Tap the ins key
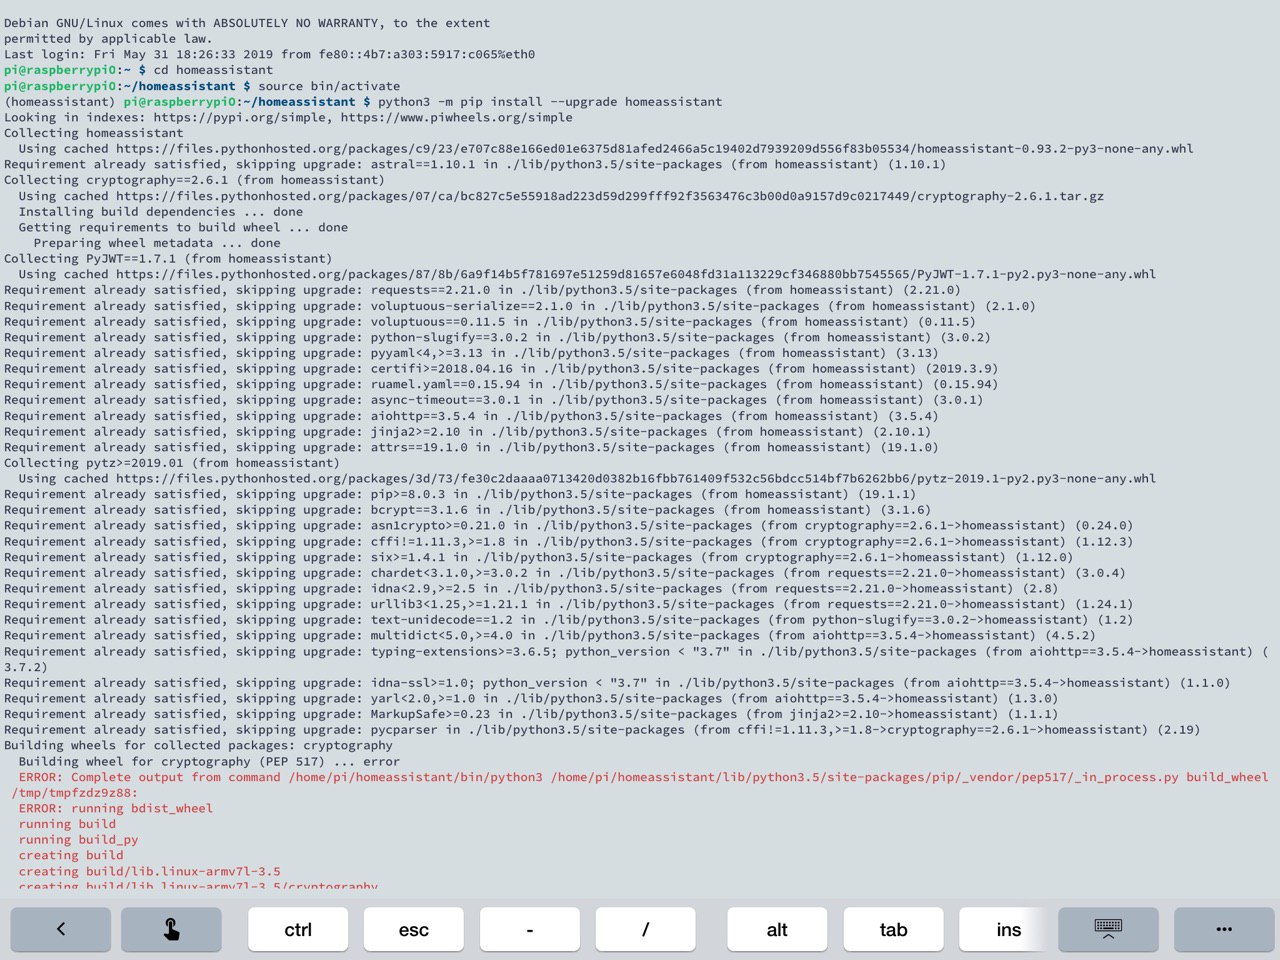 pyautogui.click(x=1004, y=929)
